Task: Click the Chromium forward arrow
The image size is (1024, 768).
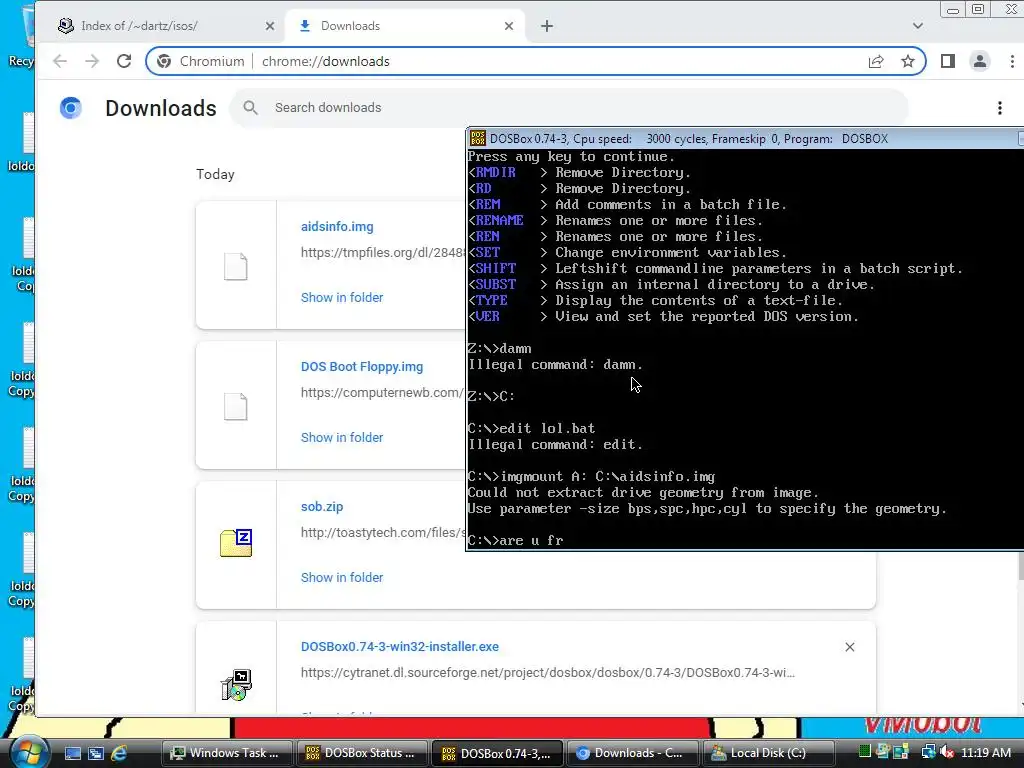Action: point(92,61)
